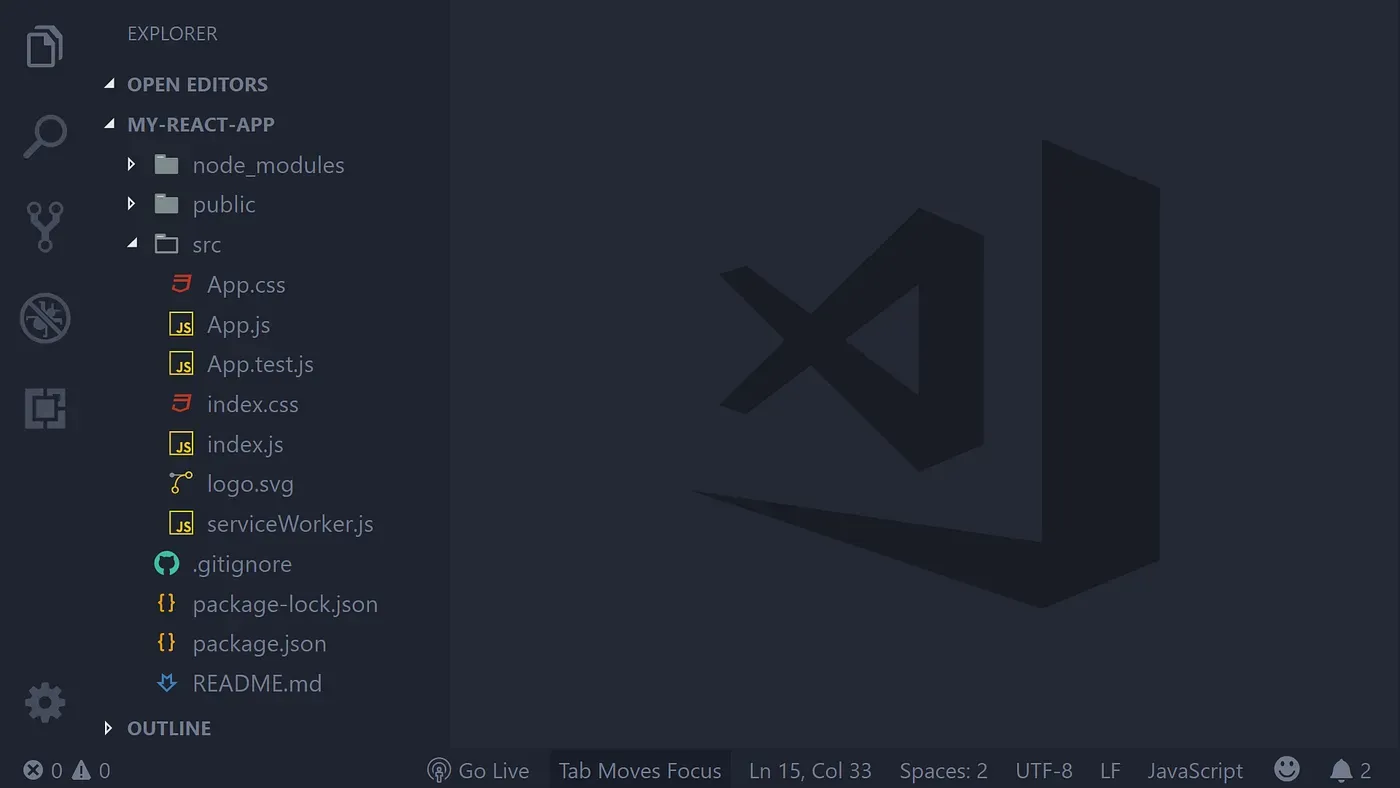This screenshot has height=788, width=1400.
Task: Click the JS icon beside App.js
Action: pos(181,324)
